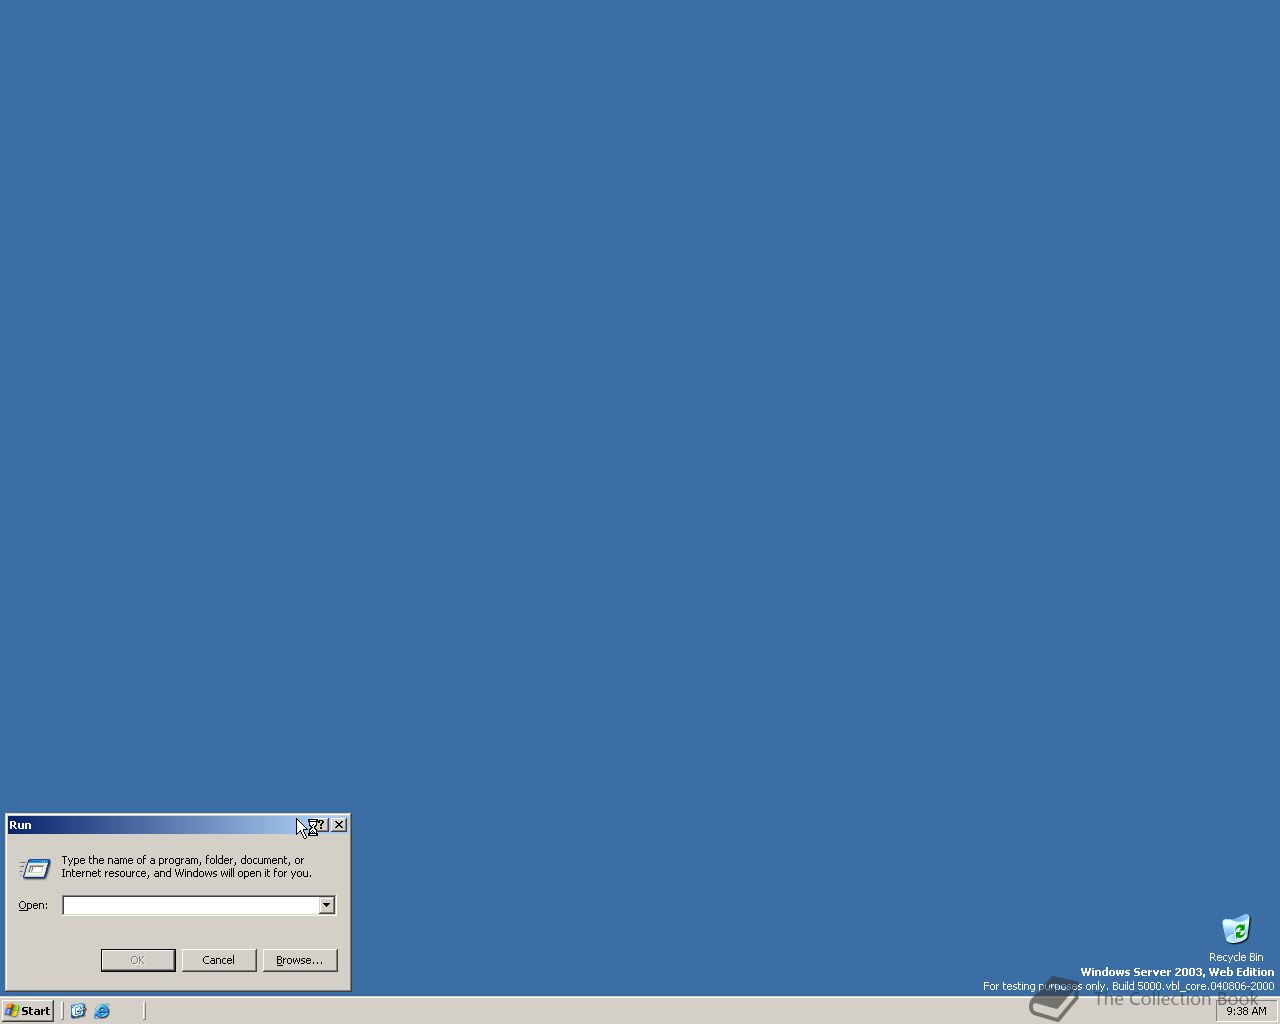The image size is (1280, 1024).
Task: Click the 'Type the name of a program' description text
Action: tap(186, 866)
